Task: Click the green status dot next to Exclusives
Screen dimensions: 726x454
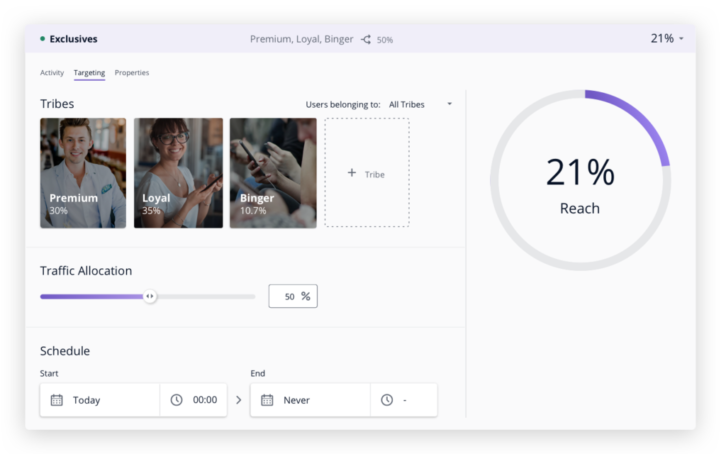Action: pyautogui.click(x=43, y=39)
